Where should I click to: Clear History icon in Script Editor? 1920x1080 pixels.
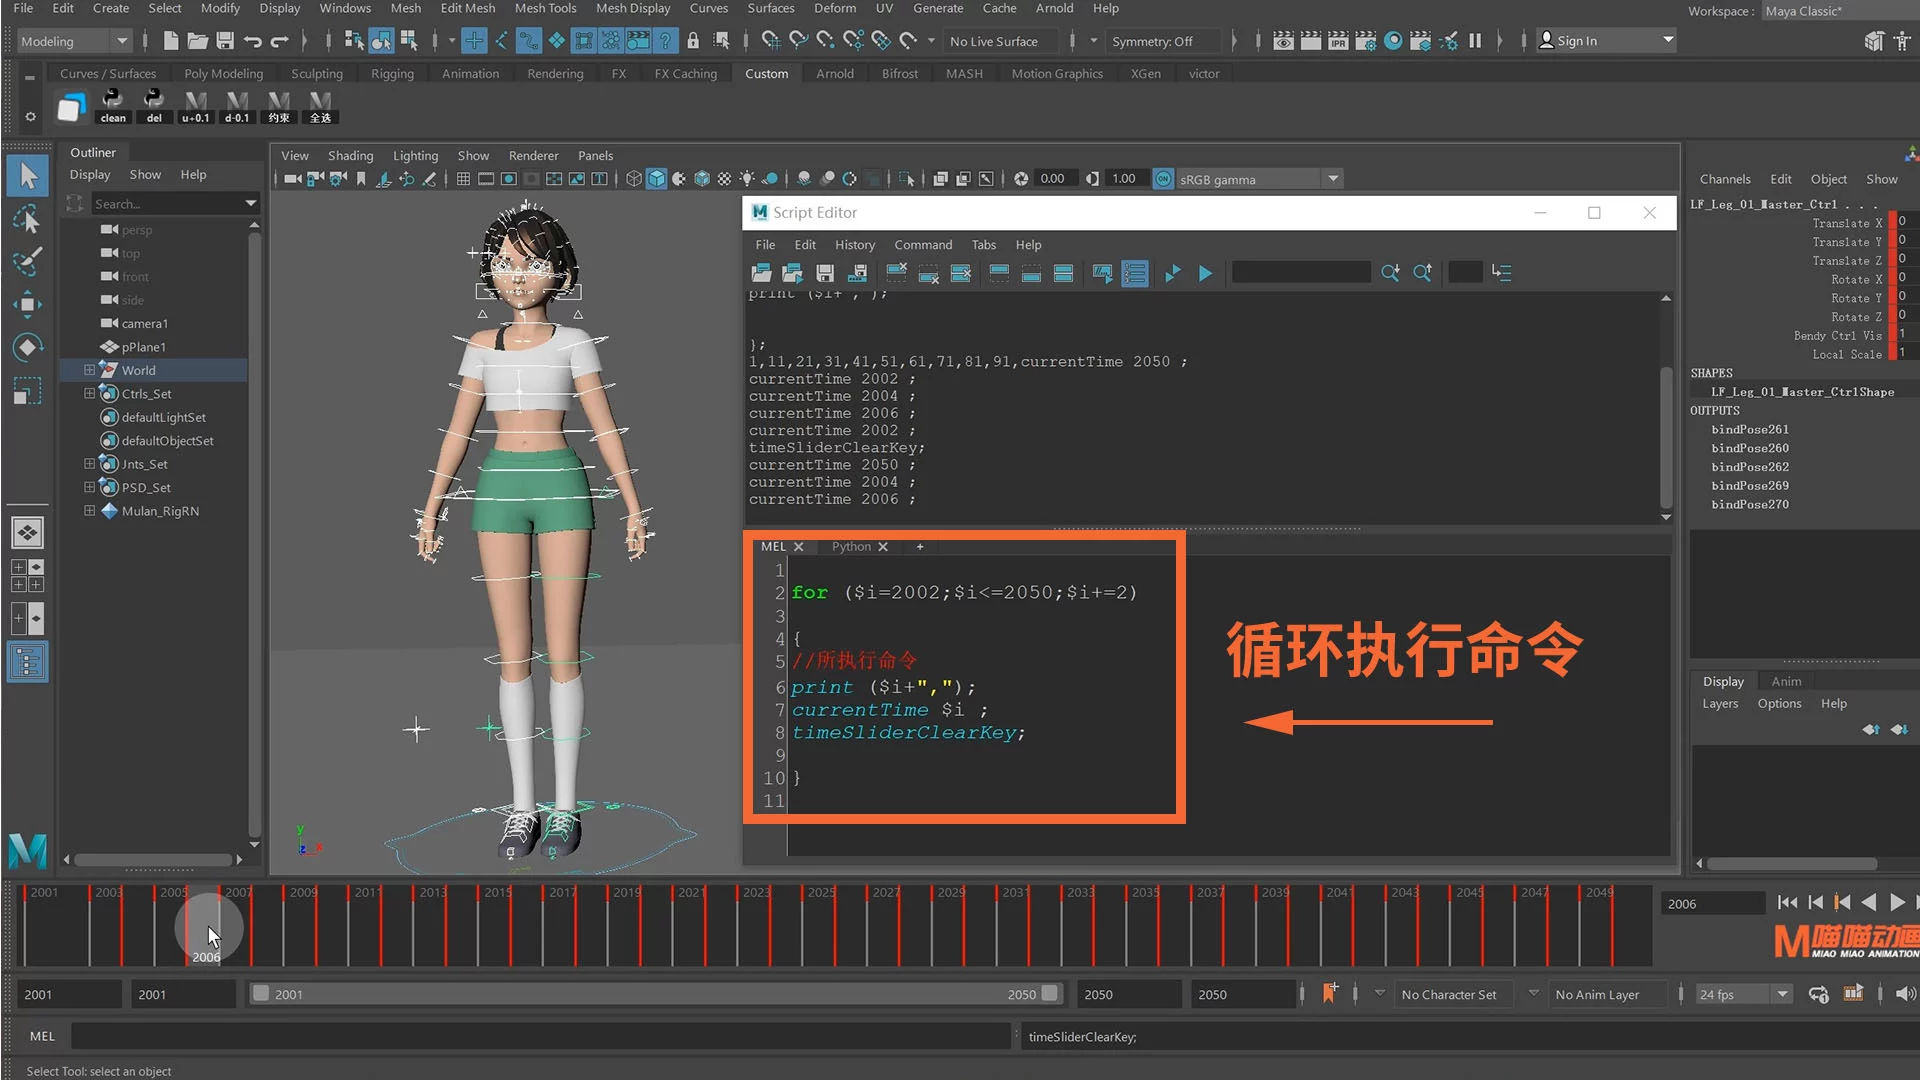(897, 273)
